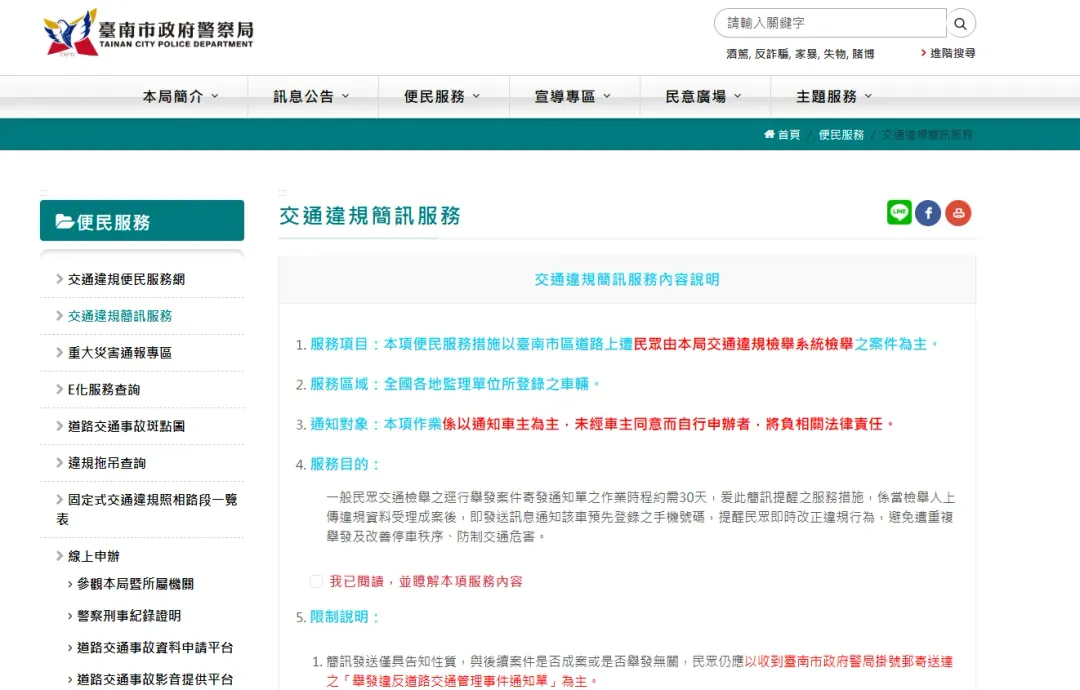Open 重大災害通報專區 sidebar item
The width and height of the screenshot is (1080, 690).
[x=120, y=353]
